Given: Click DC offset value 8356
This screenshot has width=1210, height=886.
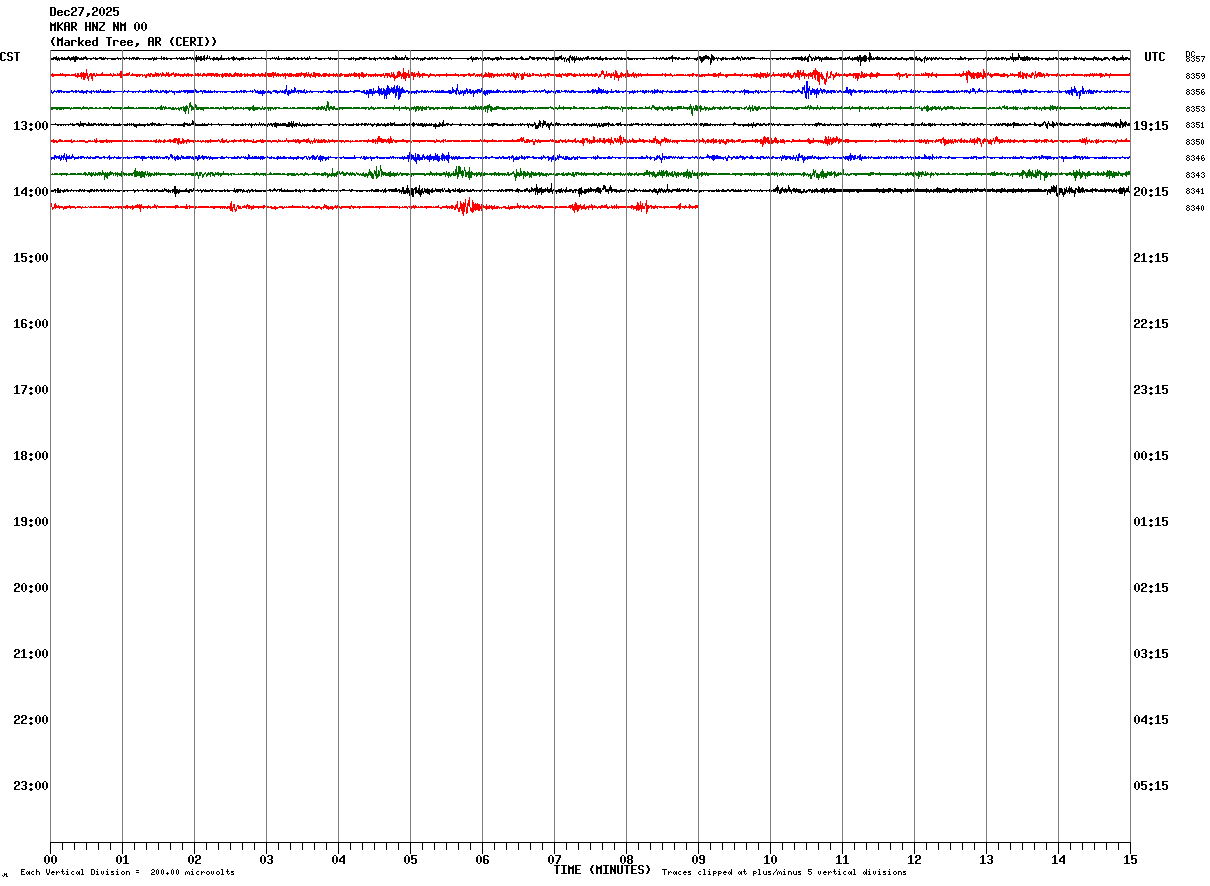Looking at the screenshot, I should coord(1195,92).
